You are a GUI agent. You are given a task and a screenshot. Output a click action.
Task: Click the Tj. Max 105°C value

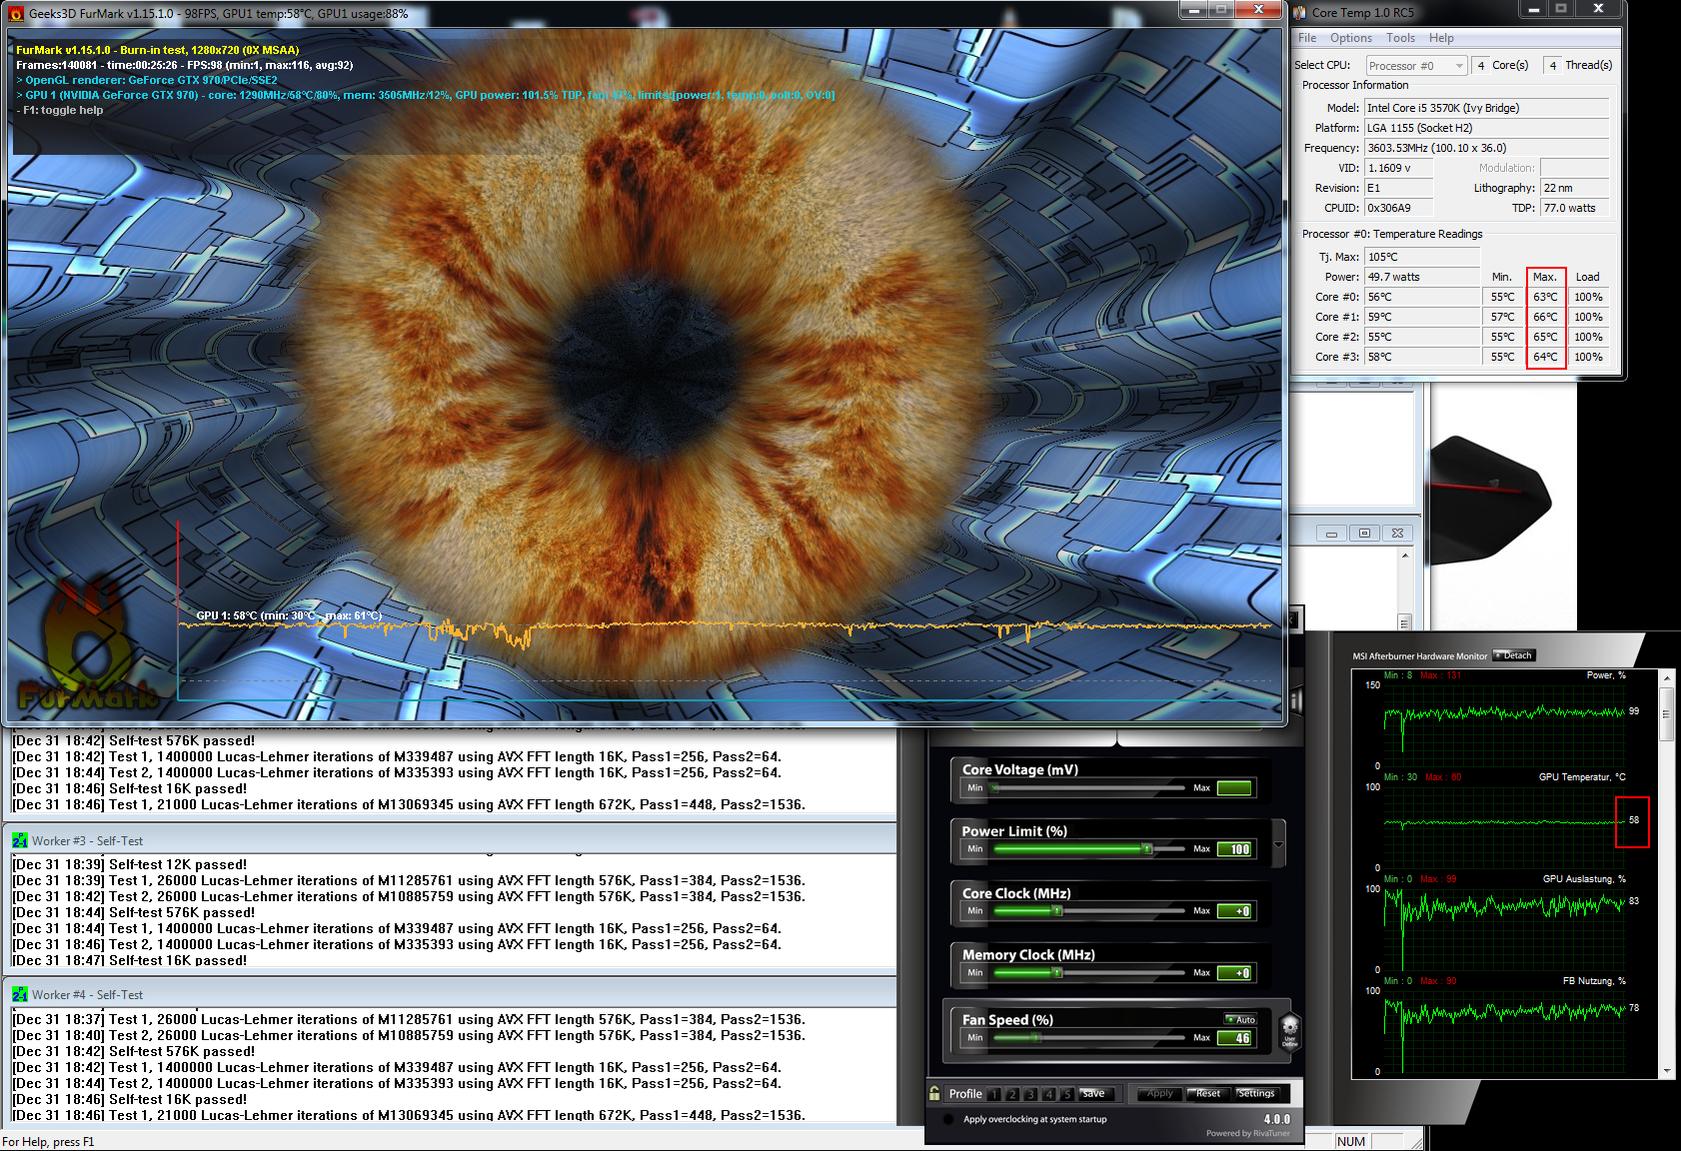coord(1422,257)
